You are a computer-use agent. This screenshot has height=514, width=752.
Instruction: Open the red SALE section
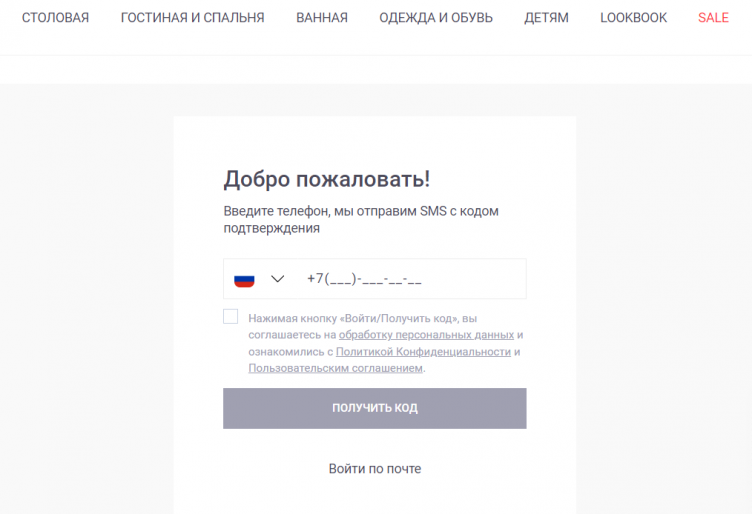tap(713, 18)
